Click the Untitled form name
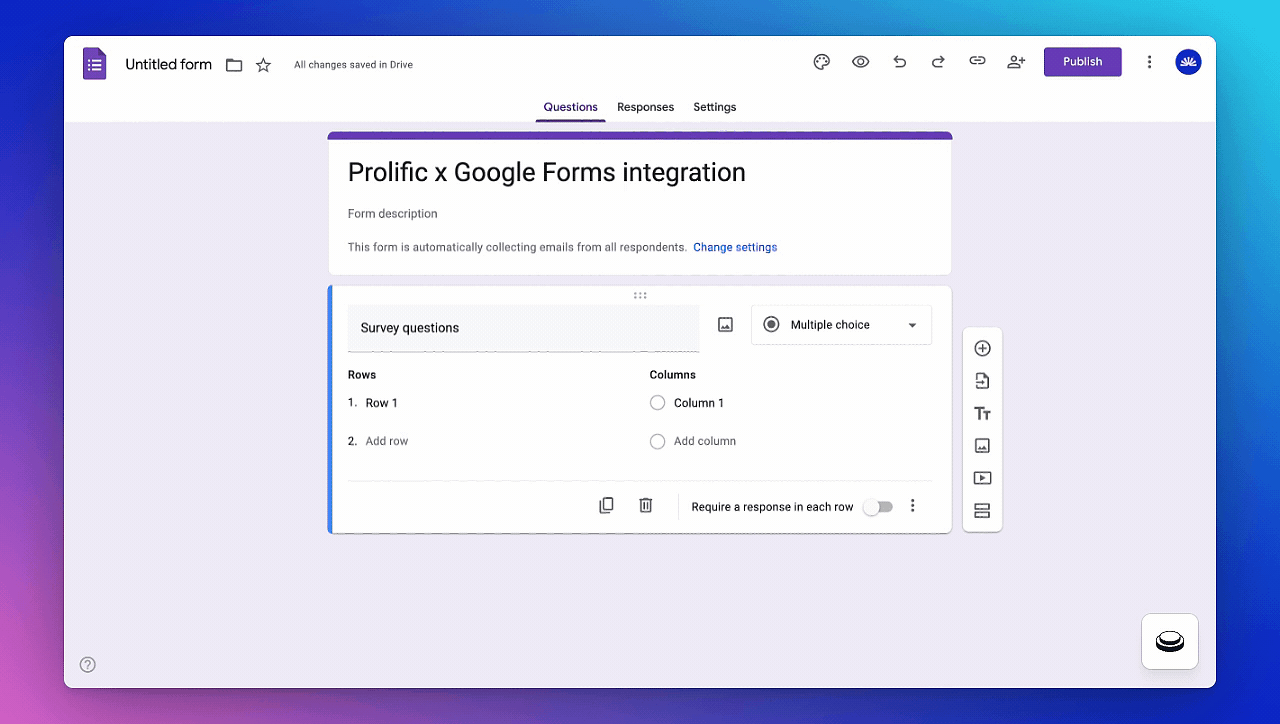This screenshot has height=724, width=1280. pyautogui.click(x=168, y=65)
